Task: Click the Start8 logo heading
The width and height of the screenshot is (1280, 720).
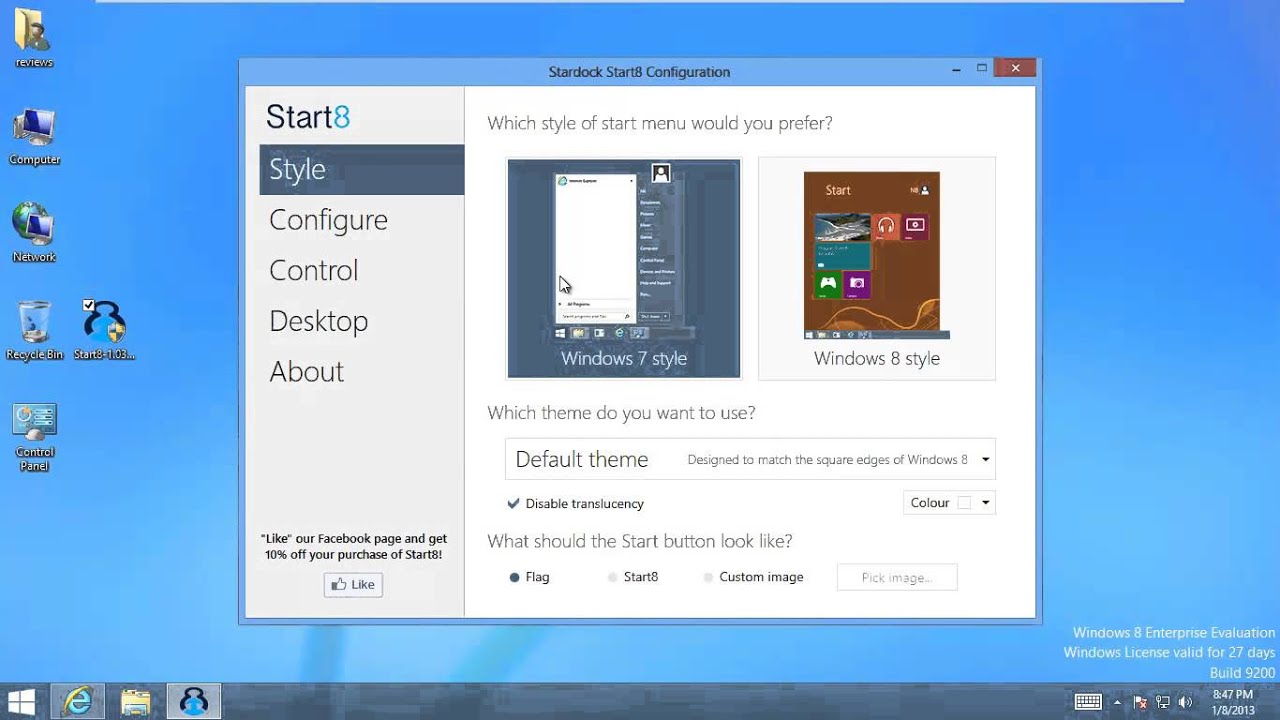Action: [308, 117]
